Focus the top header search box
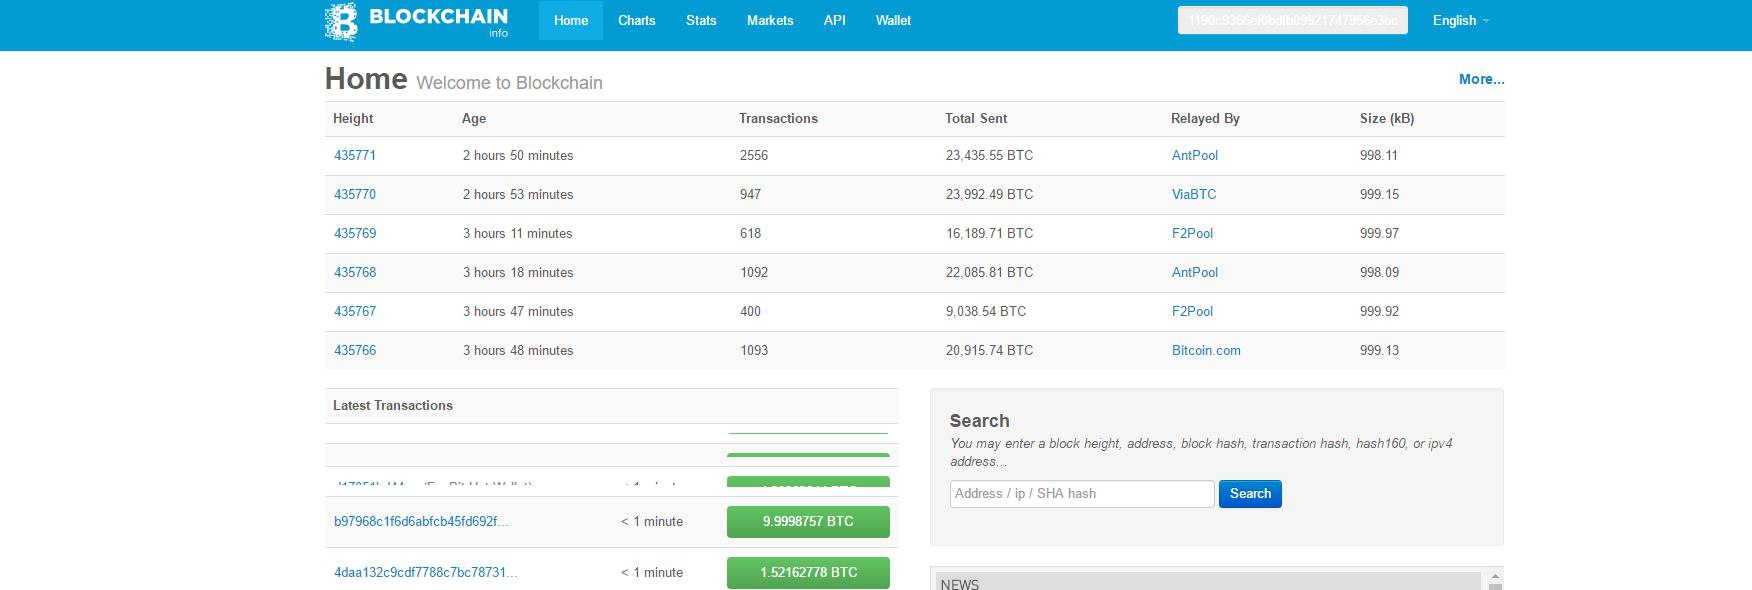 [x=1292, y=20]
